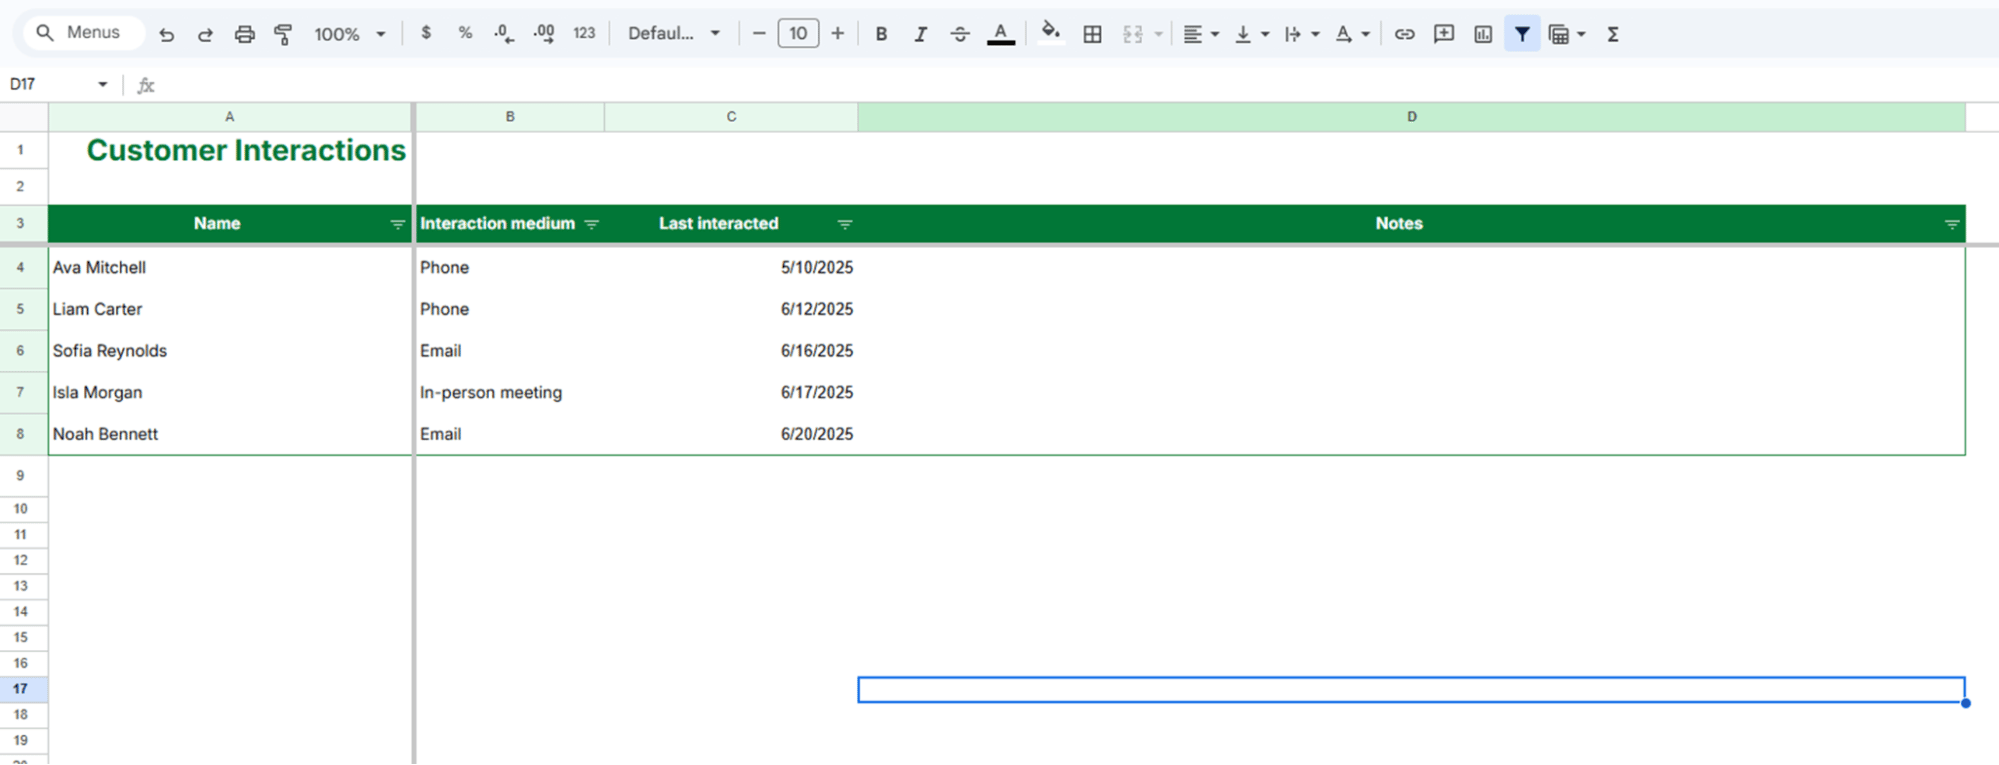The image size is (1999, 765).
Task: Open the zoom 100% dropdown
Action: tap(350, 34)
